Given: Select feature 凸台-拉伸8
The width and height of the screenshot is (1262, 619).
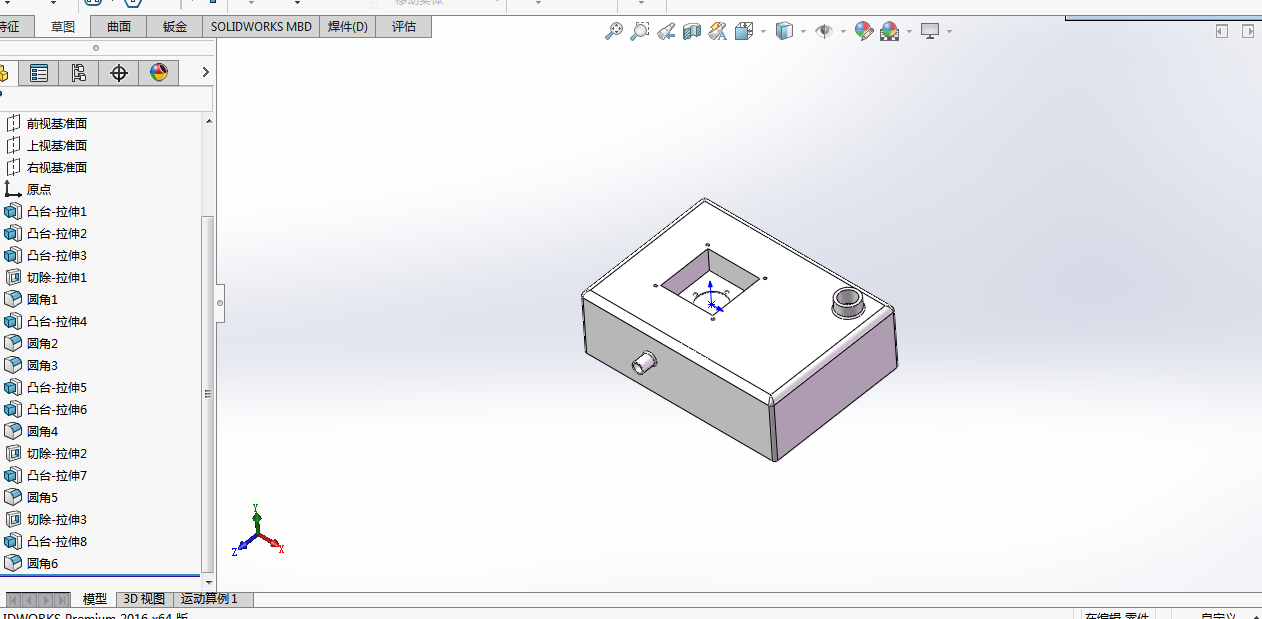Looking at the screenshot, I should click(57, 542).
